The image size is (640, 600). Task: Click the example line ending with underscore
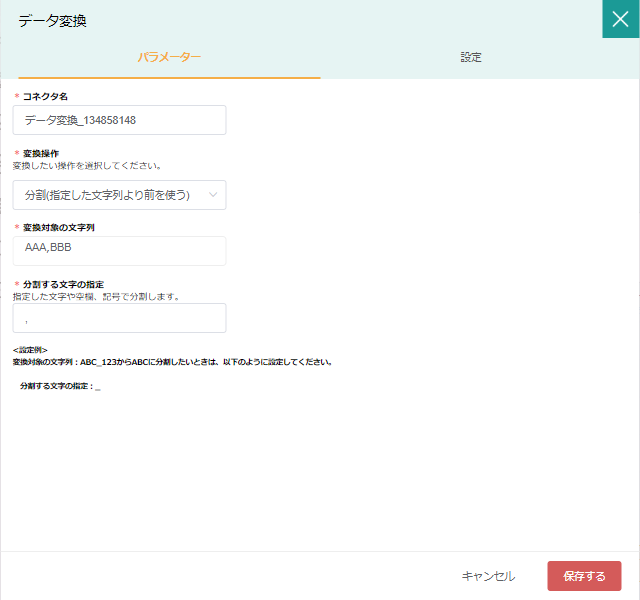point(60,386)
